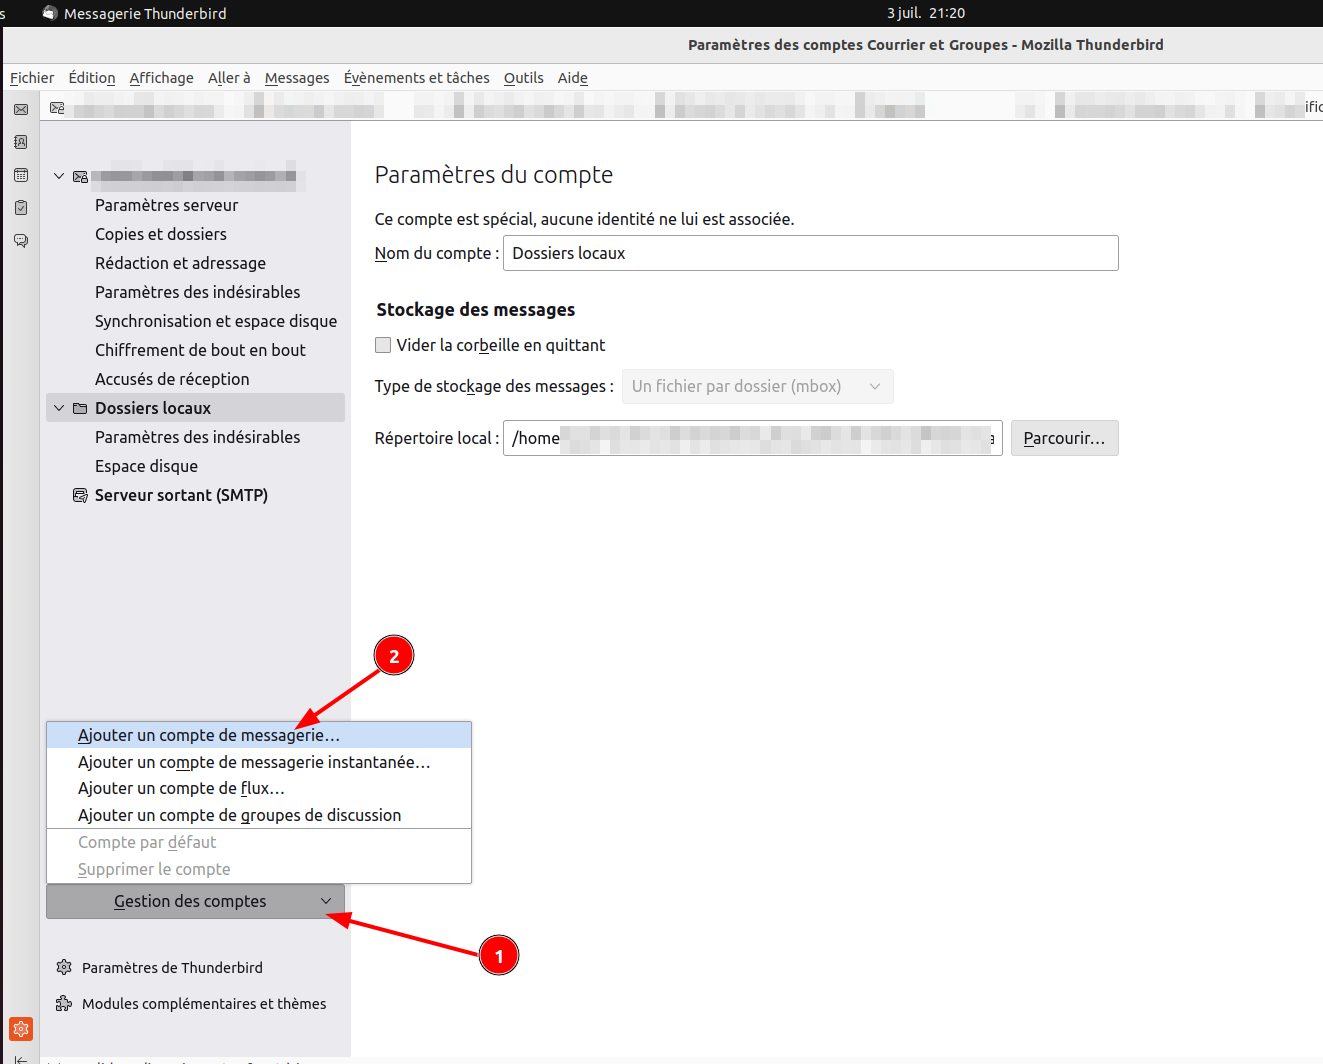Open 'Modules complémentaires et thèmes'
This screenshot has height=1064, width=1323.
tap(202, 1003)
